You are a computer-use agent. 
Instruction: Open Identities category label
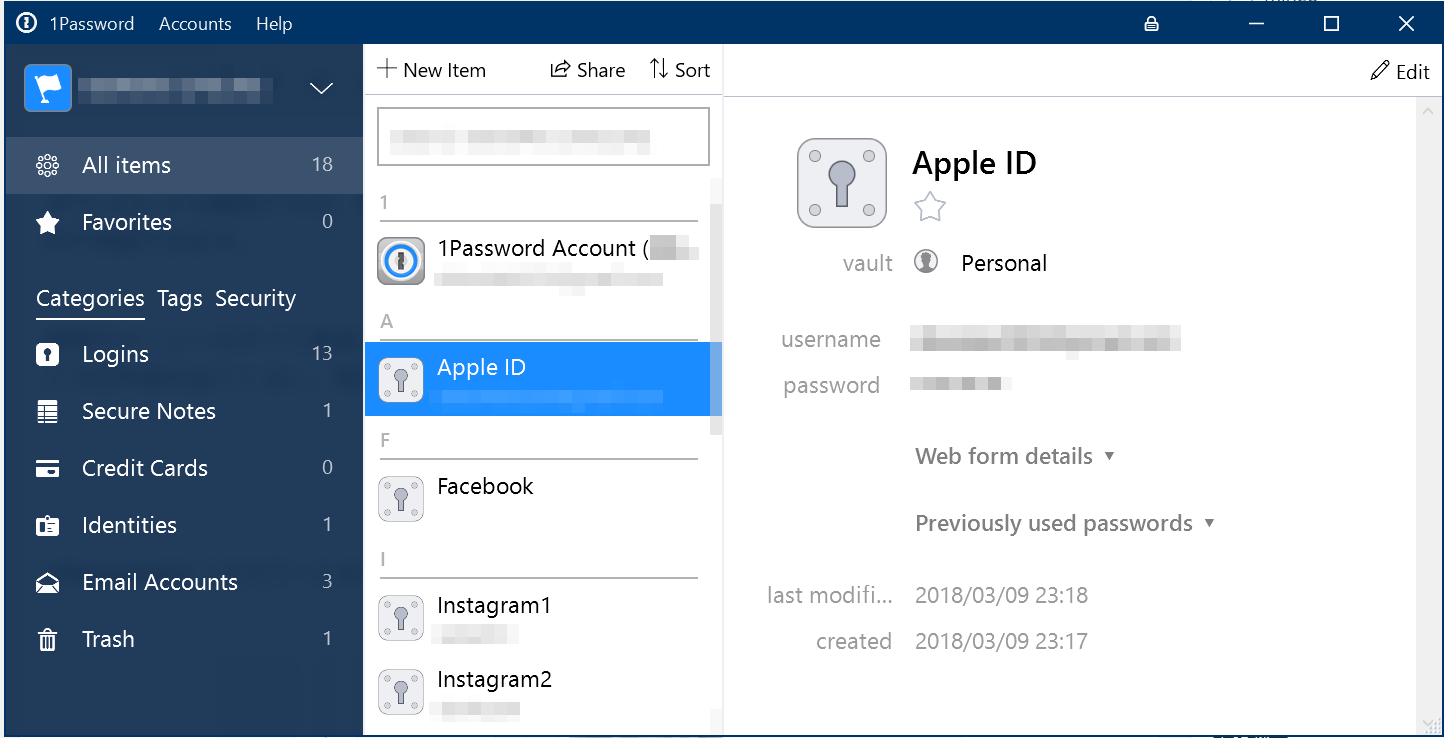pyautogui.click(x=129, y=525)
